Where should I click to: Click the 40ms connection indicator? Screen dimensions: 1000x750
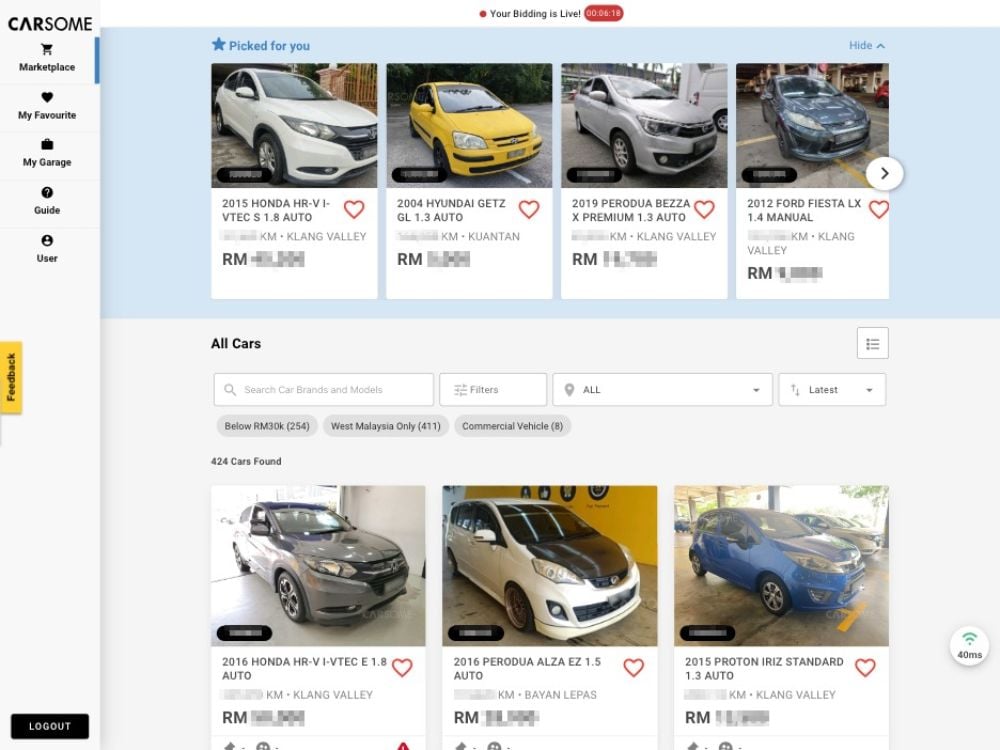coord(968,645)
